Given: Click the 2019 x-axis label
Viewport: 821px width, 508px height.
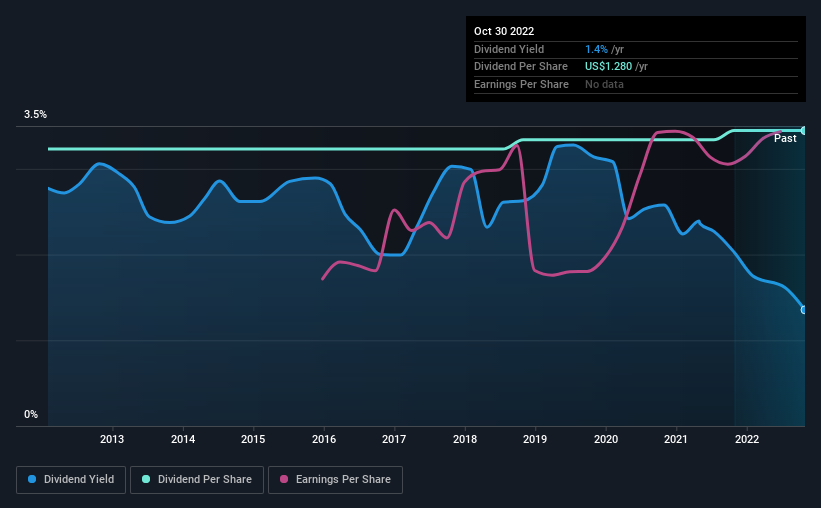Looking at the screenshot, I should point(535,439).
